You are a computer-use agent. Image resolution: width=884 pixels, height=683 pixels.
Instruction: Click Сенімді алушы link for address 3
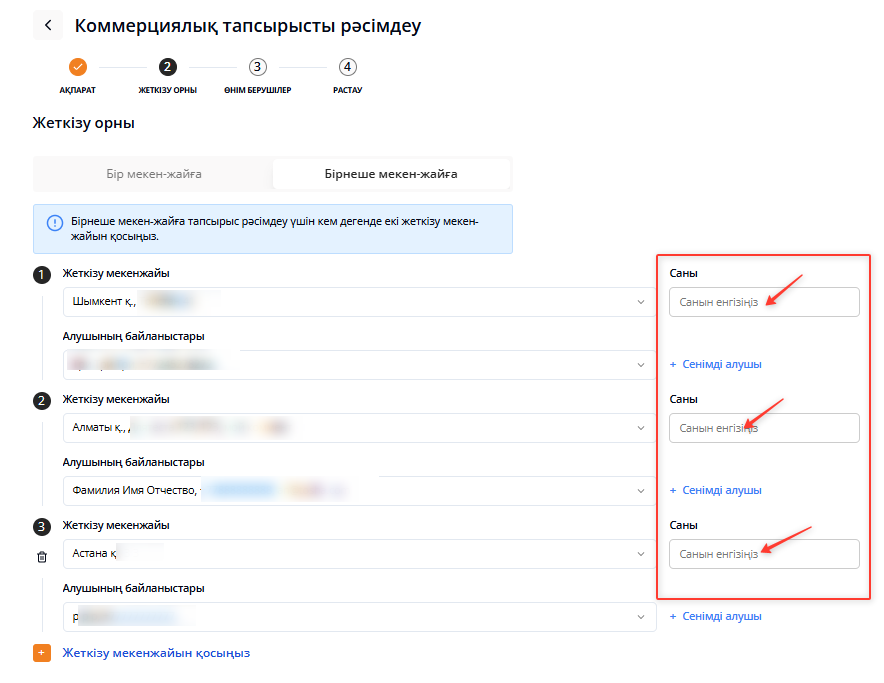point(716,617)
